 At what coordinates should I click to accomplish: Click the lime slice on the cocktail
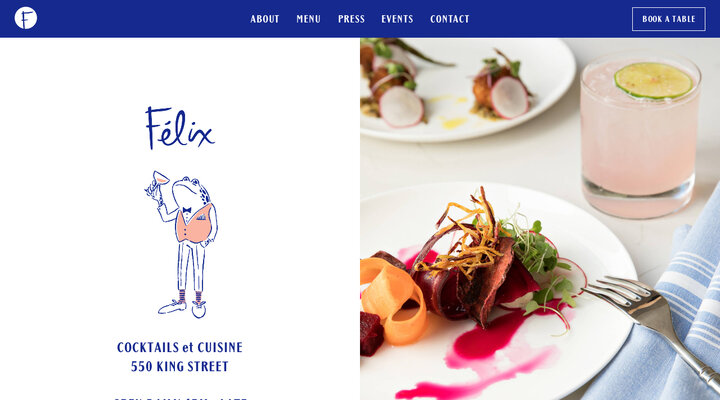point(653,80)
